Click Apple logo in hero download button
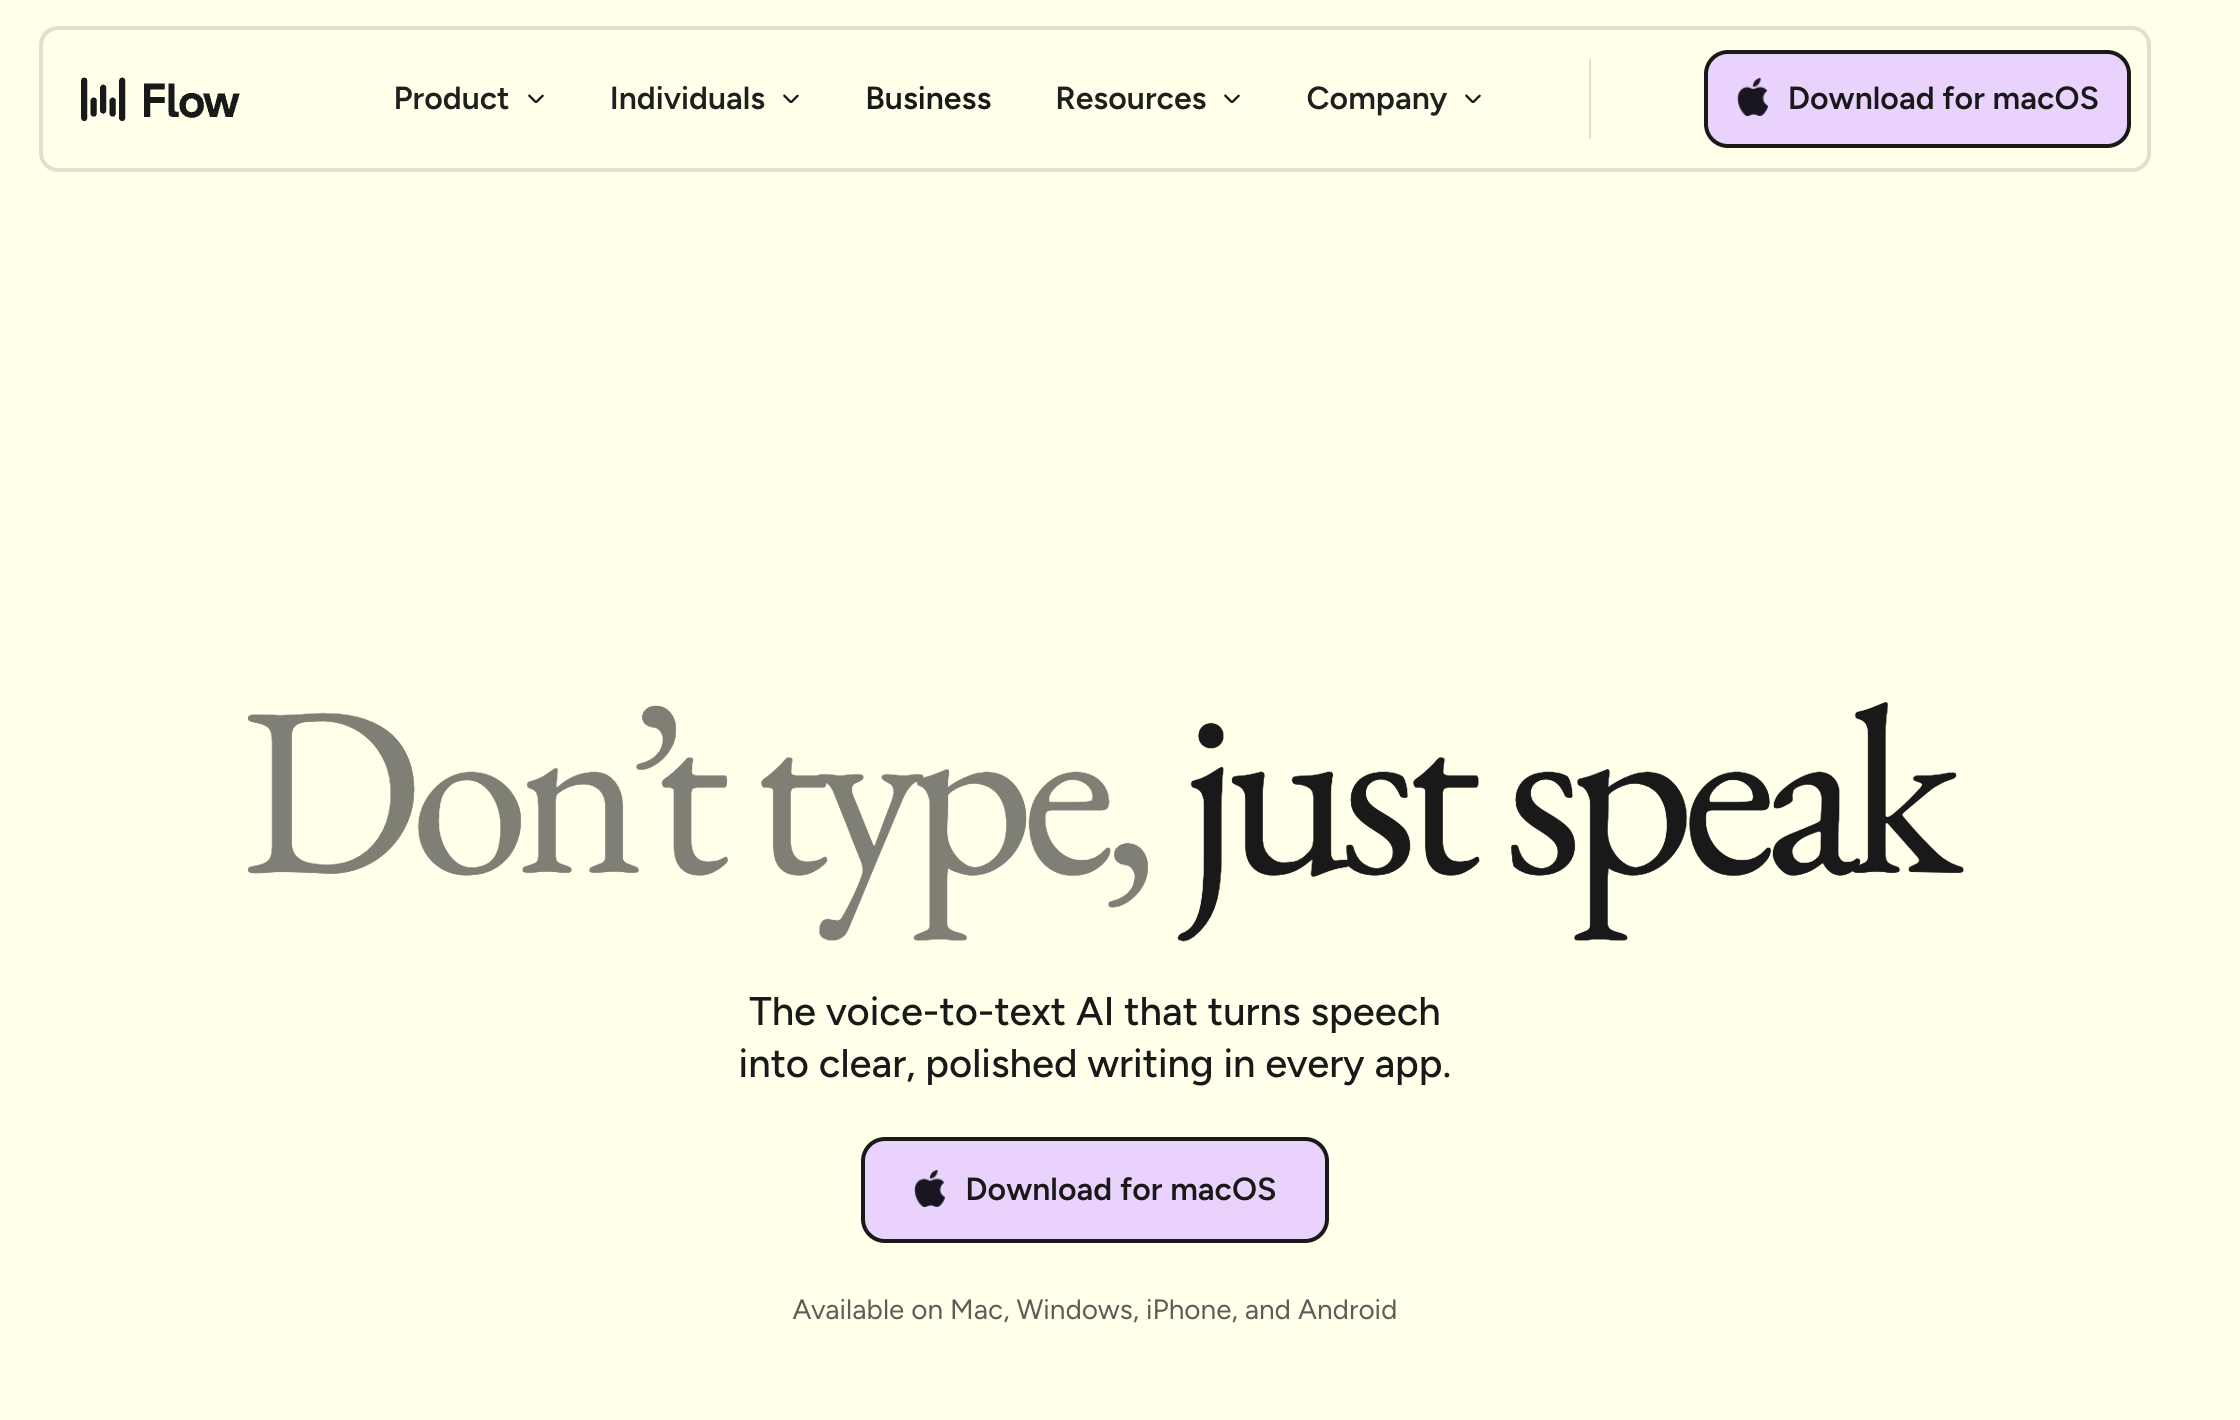 [930, 1189]
